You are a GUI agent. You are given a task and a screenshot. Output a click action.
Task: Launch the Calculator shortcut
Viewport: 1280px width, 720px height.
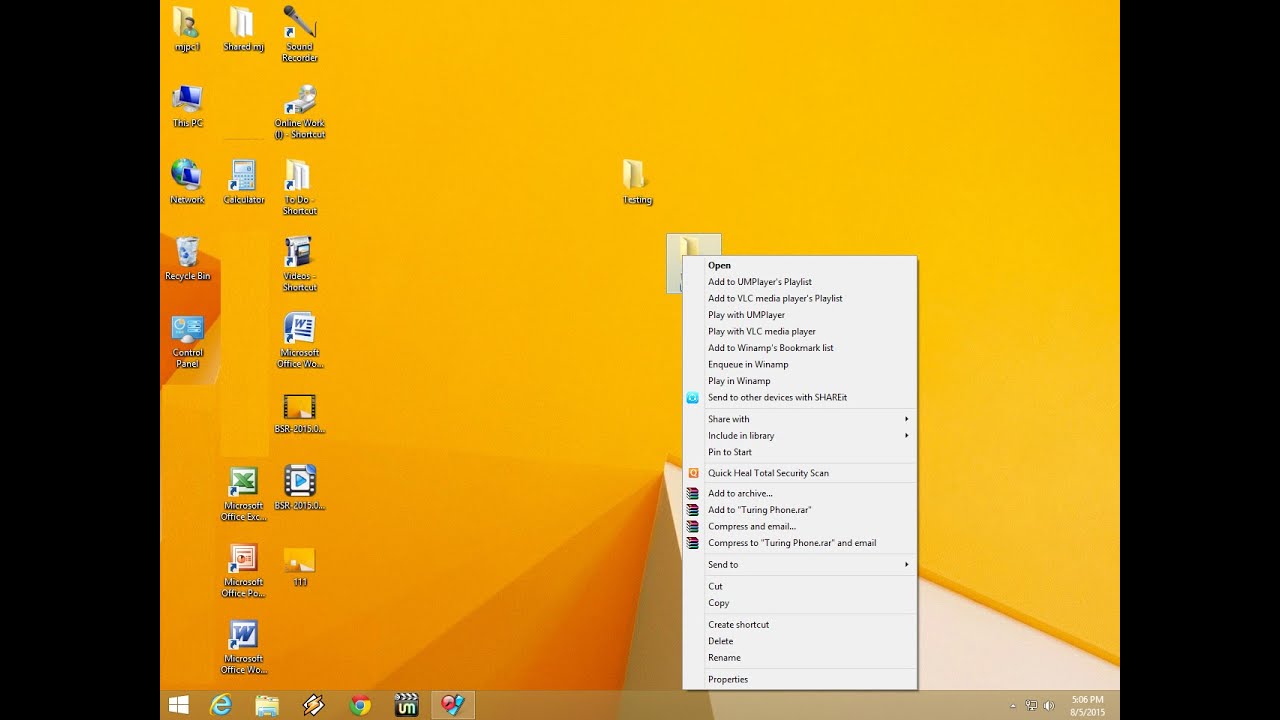(x=243, y=182)
